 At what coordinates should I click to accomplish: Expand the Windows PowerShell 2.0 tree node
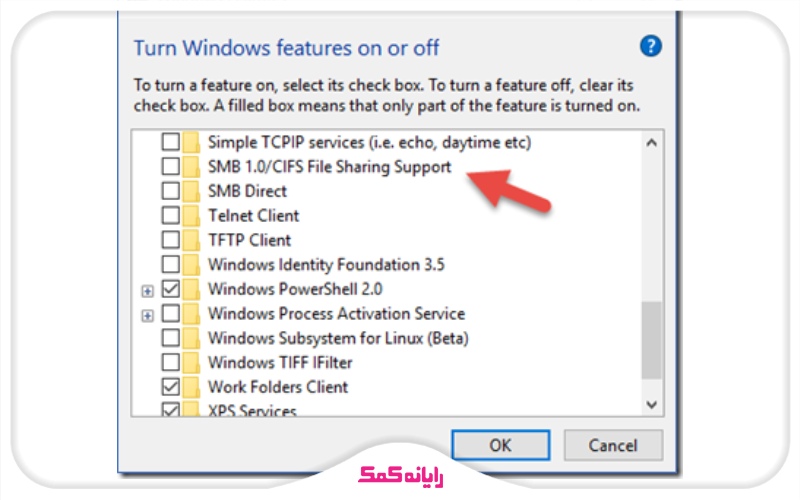pyautogui.click(x=148, y=290)
